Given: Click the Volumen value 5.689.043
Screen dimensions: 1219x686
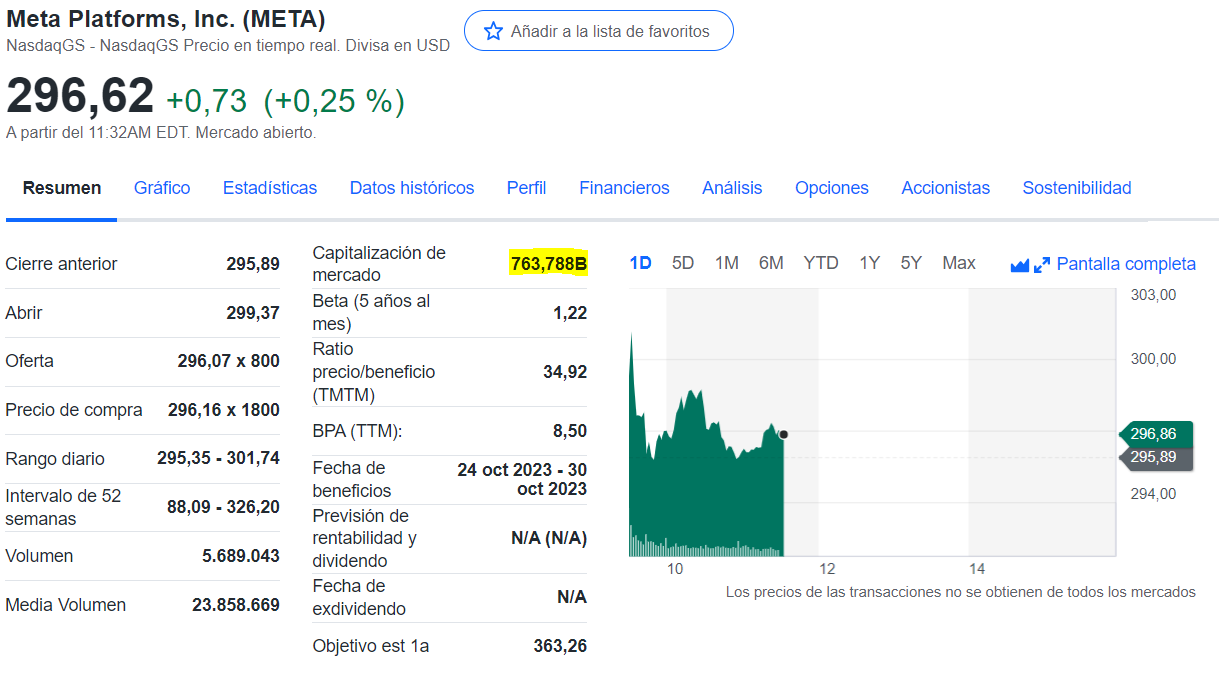Looking at the screenshot, I should click(241, 556).
